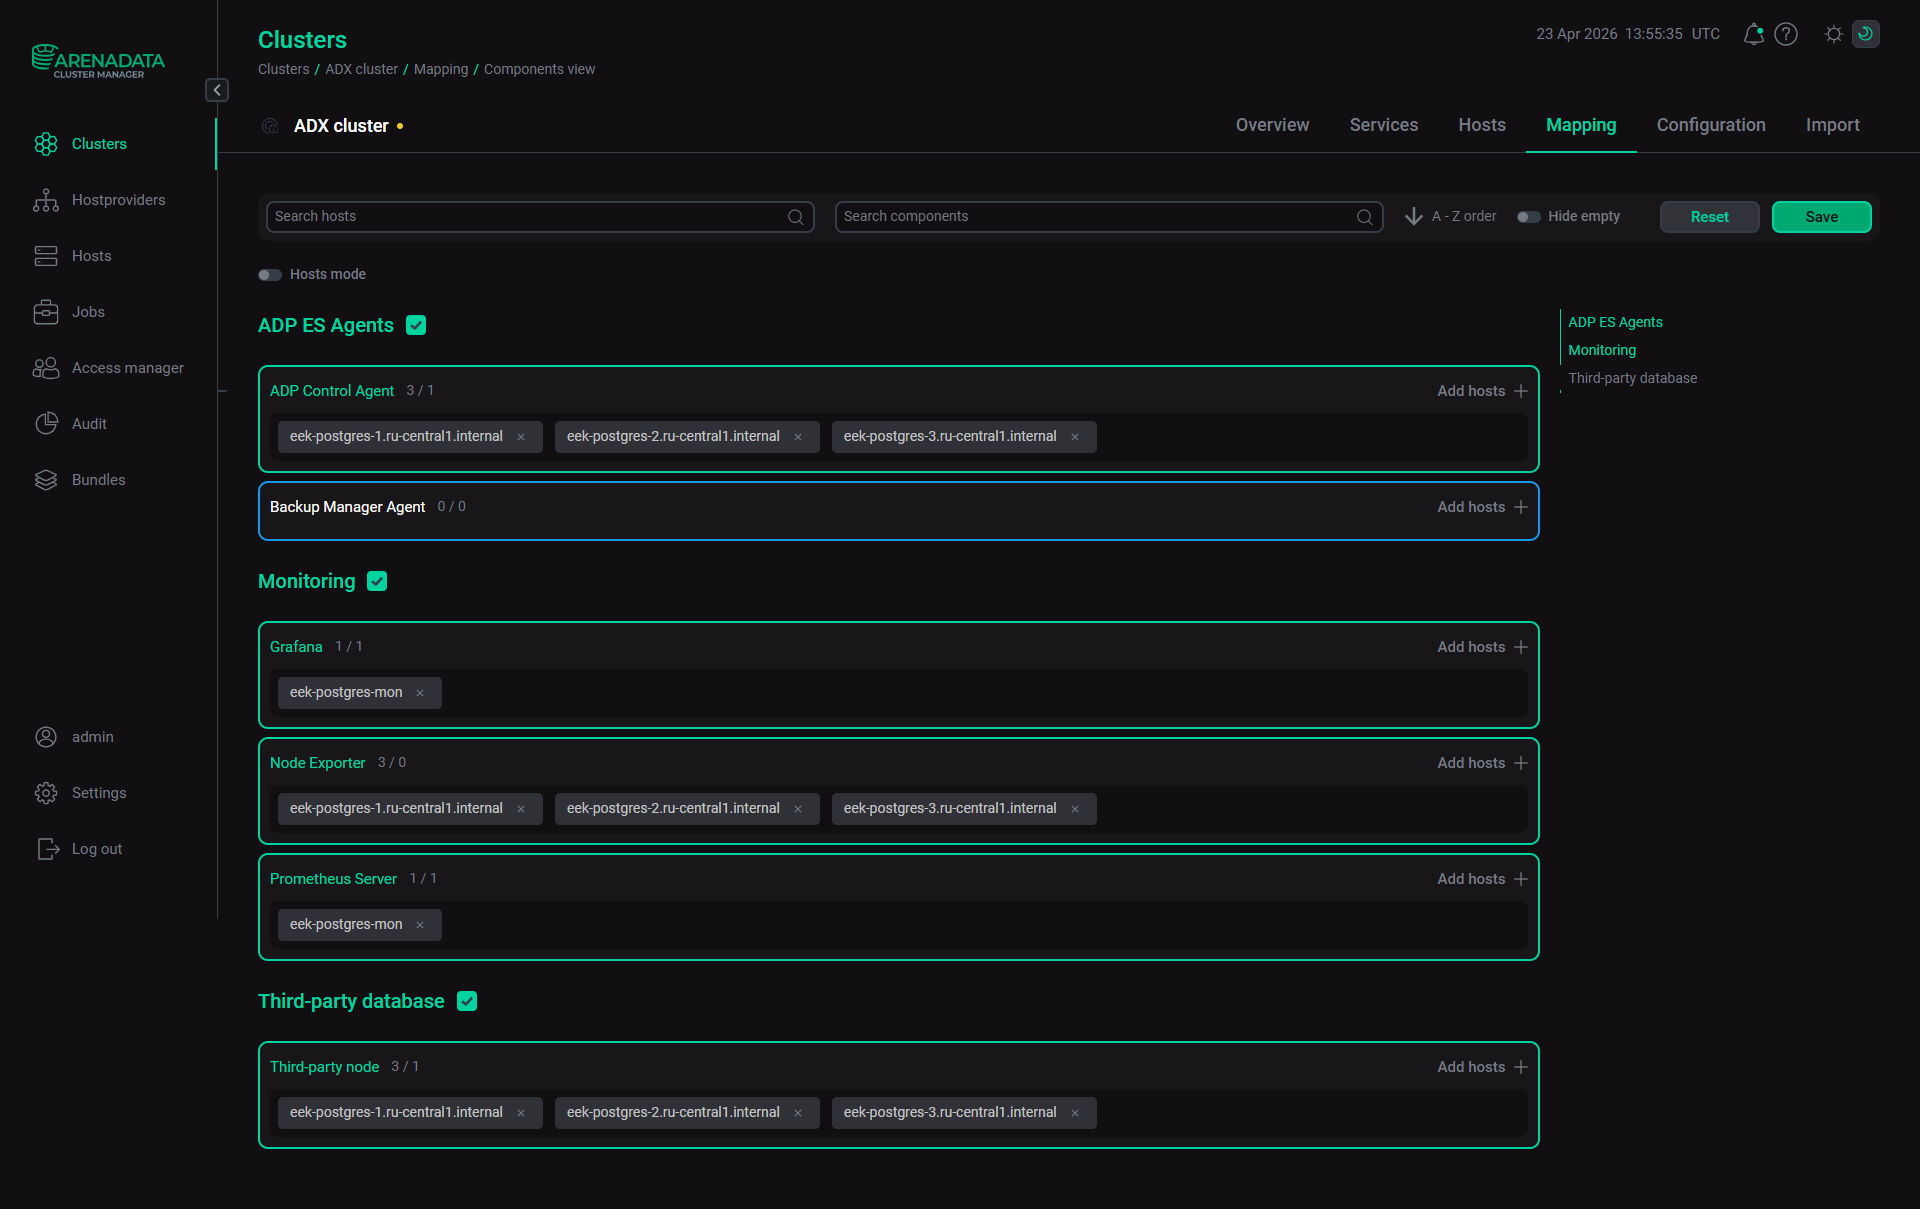This screenshot has height=1209, width=1920.
Task: Switch to the Overview tab
Action: [x=1272, y=125]
